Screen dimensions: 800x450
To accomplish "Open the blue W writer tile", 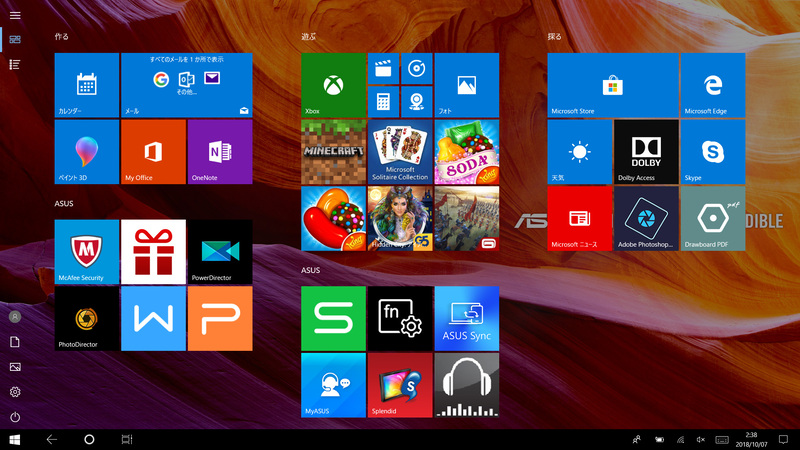I will click(154, 318).
